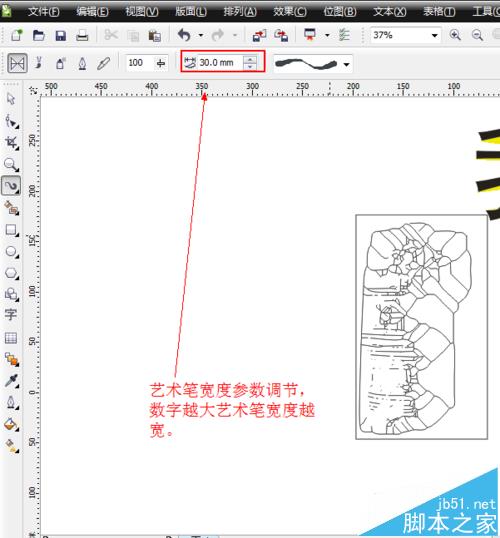Click the Copy icon in the toolbar
Image resolution: width=500 pixels, height=538 pixels.
[133, 36]
